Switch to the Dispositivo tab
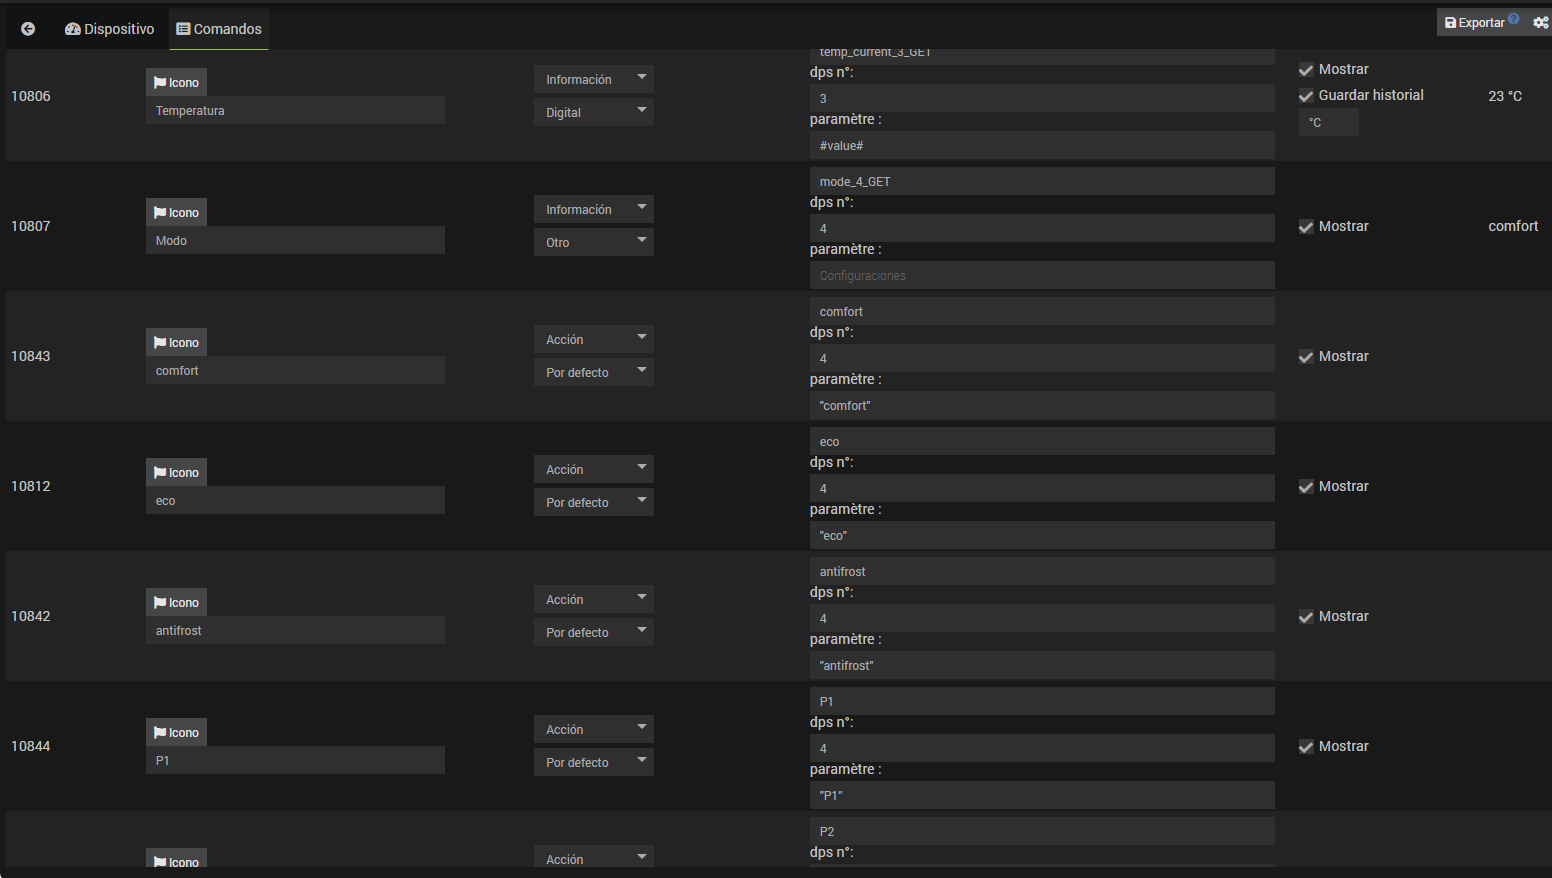This screenshot has width=1552, height=878. point(110,29)
